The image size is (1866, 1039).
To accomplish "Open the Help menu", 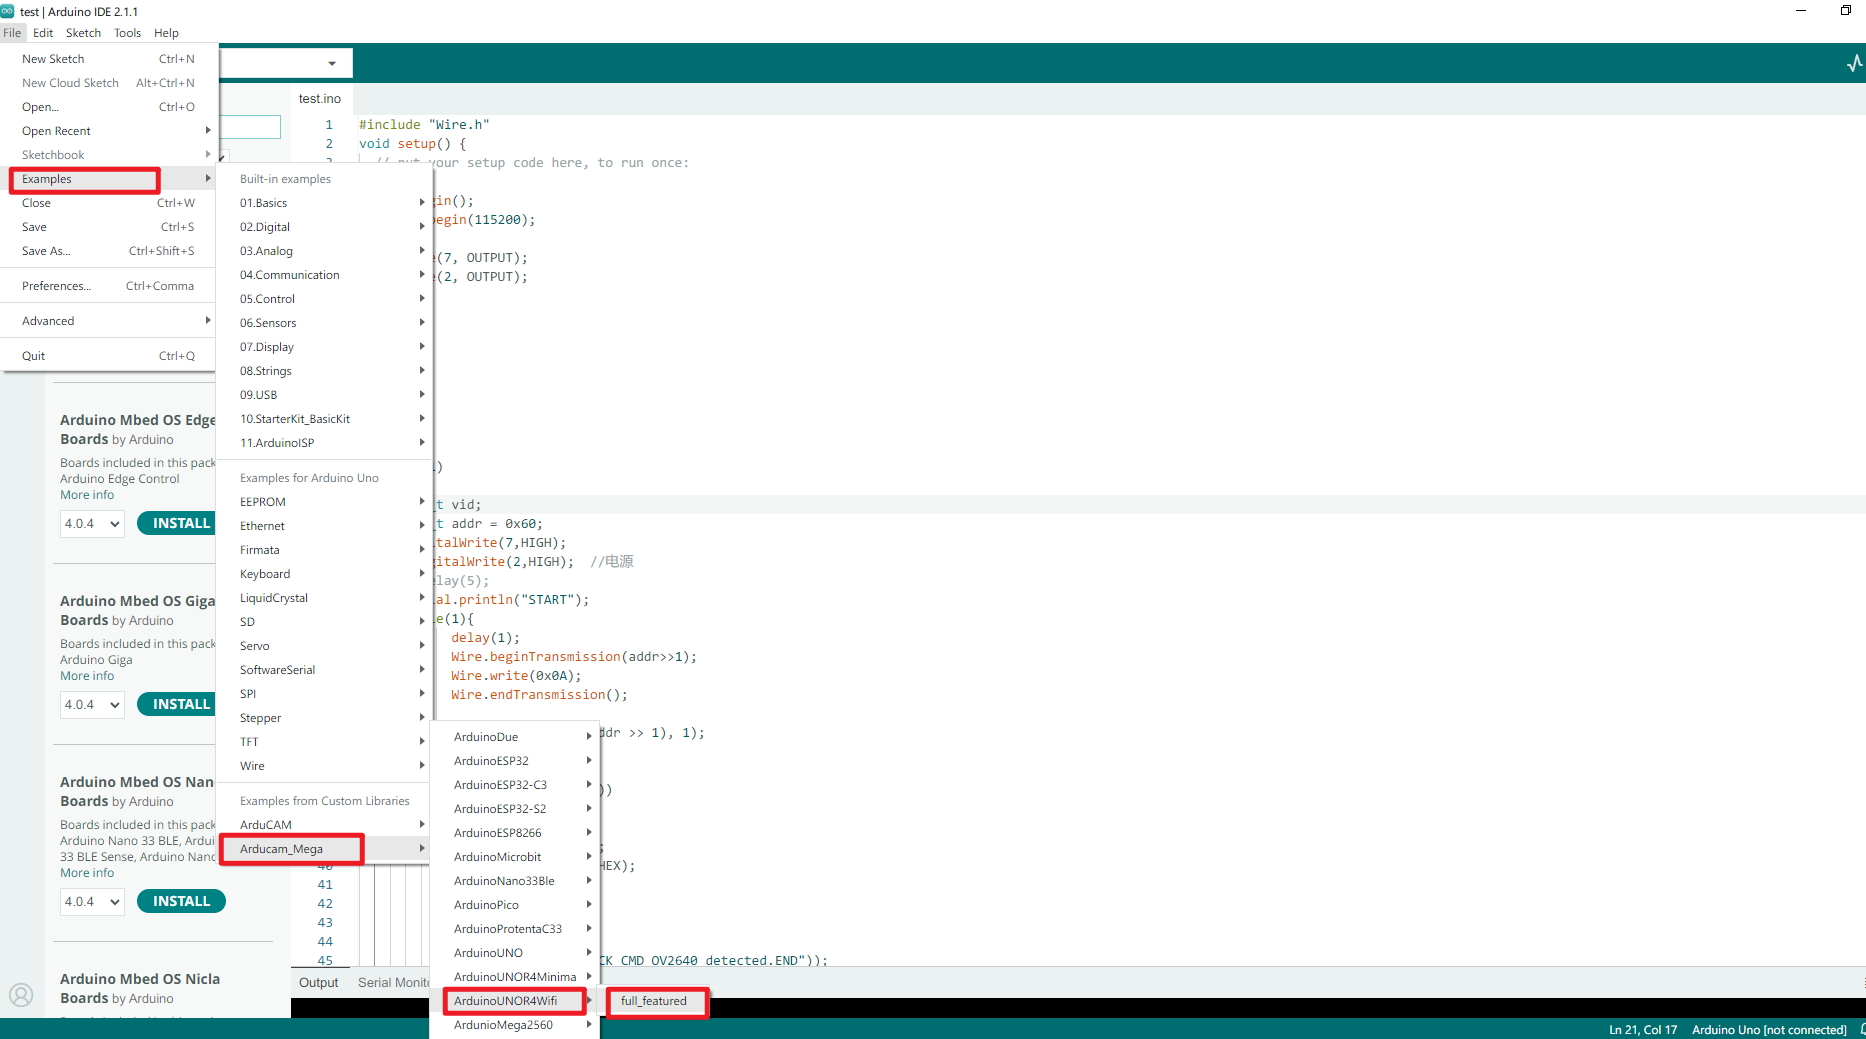I will (x=166, y=33).
